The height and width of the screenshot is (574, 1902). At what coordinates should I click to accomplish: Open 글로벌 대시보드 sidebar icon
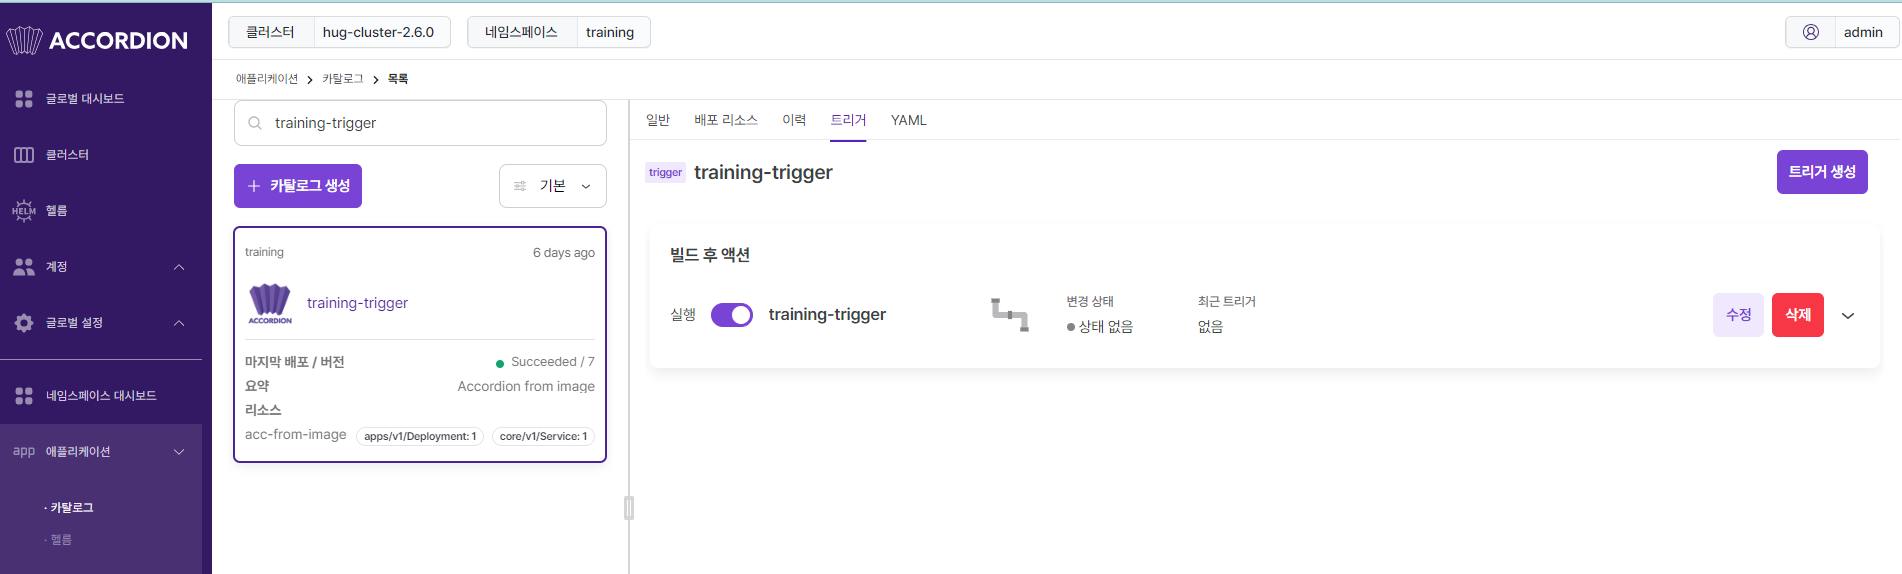tap(24, 99)
